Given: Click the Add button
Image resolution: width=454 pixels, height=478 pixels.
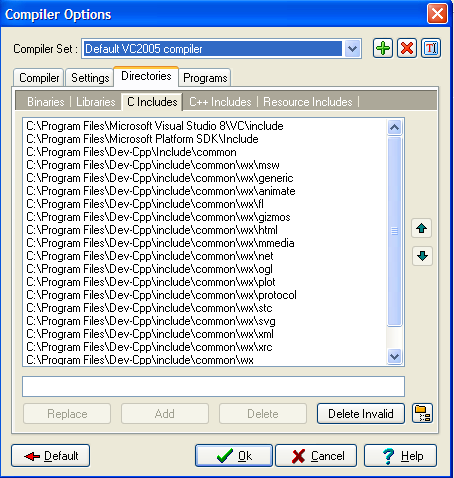Looking at the screenshot, I should click(165, 414).
